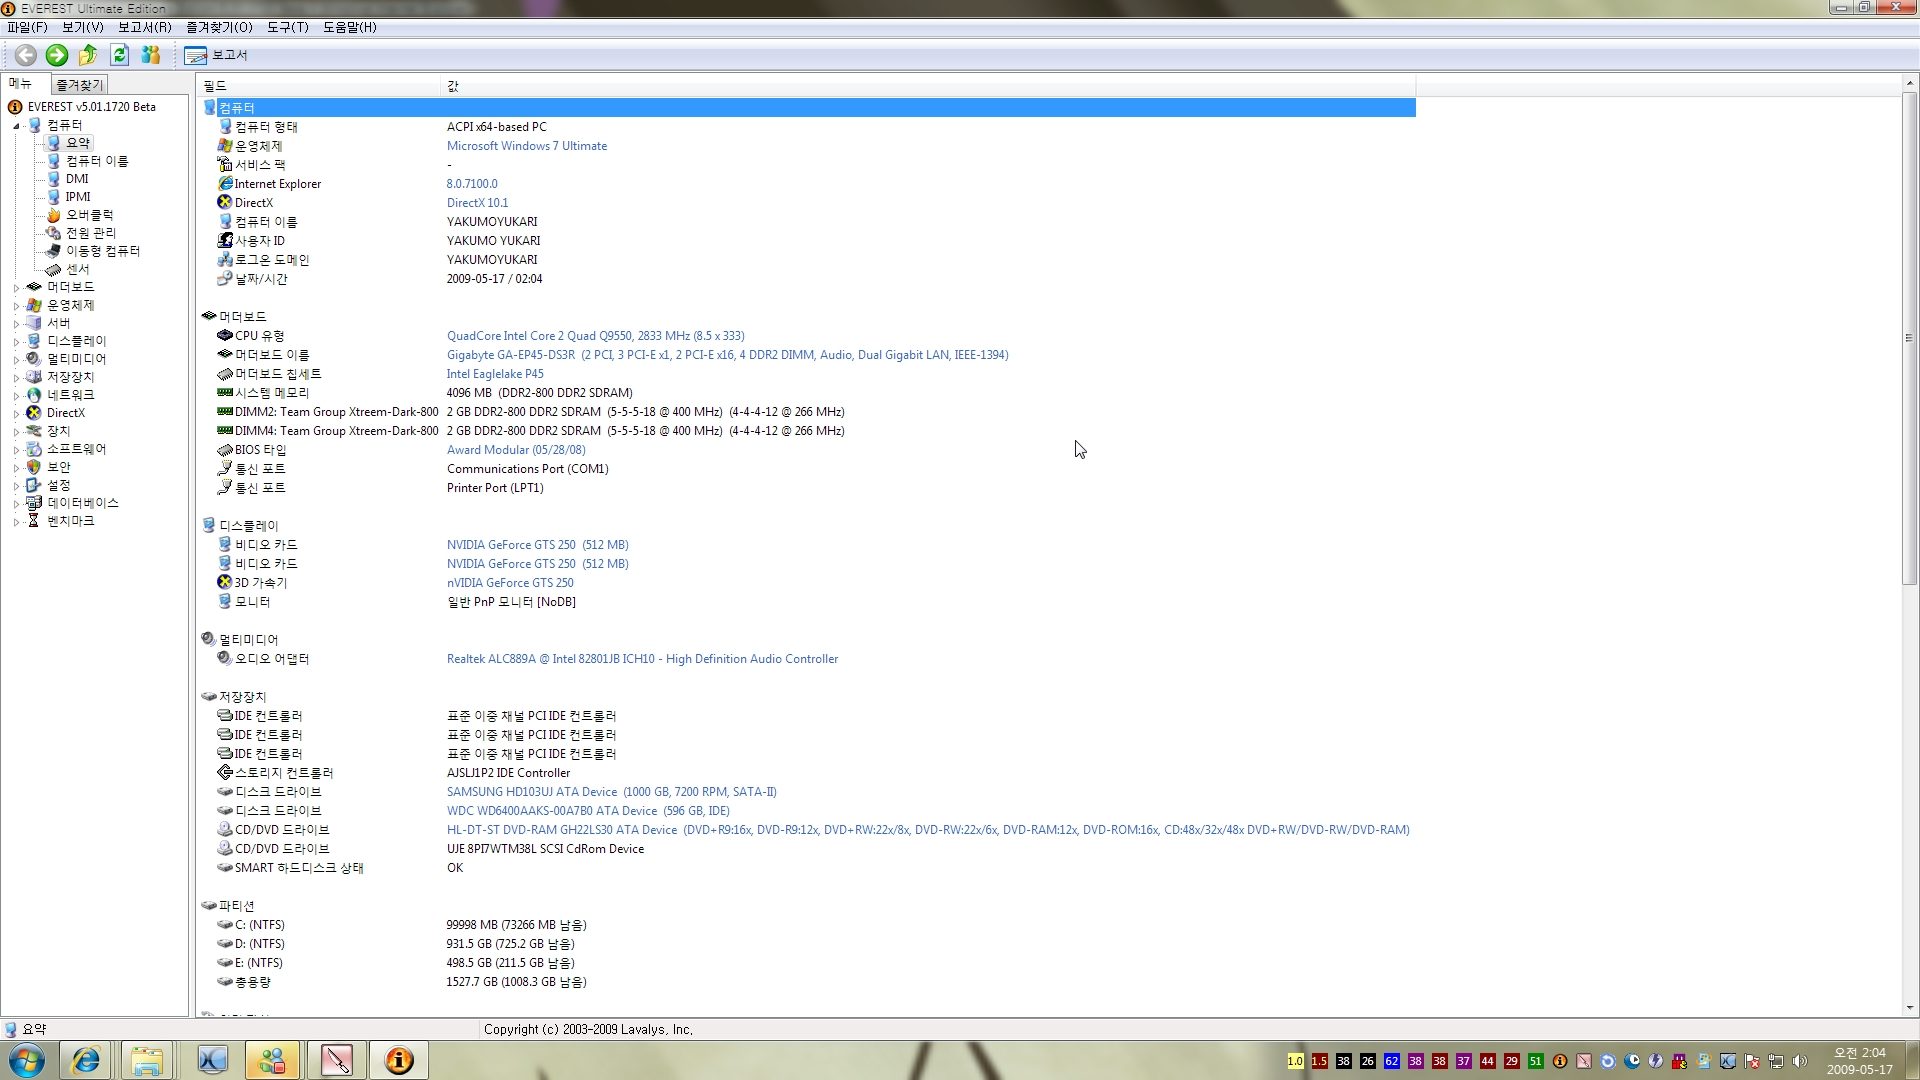Open the 즐겨찾기(O) menu
Image resolution: width=1920 pixels, height=1080 pixels.
219,27
